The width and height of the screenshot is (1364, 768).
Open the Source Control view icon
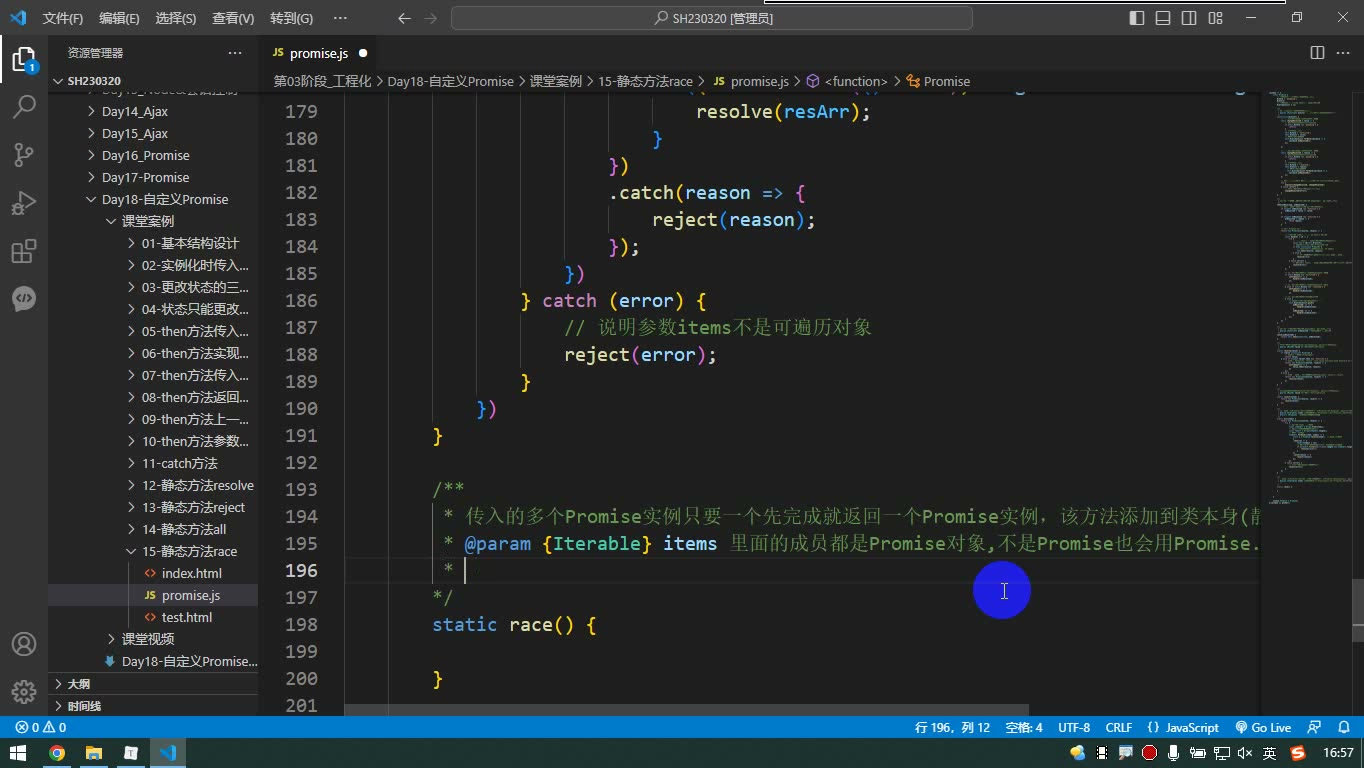[x=24, y=155]
